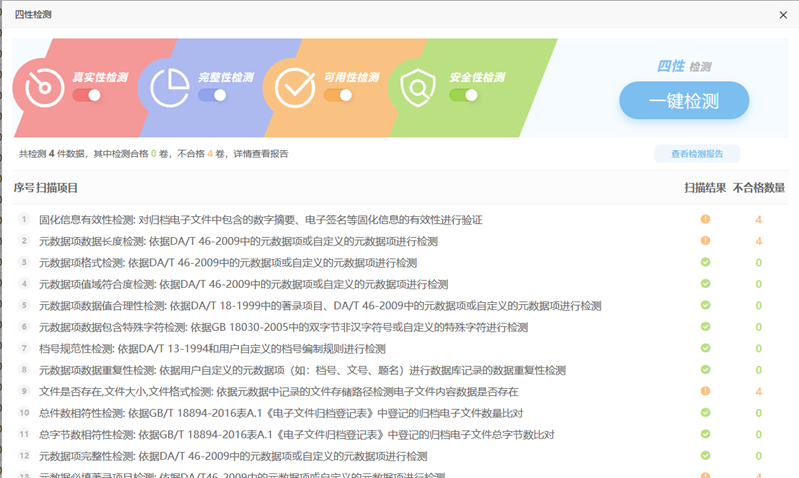Click green check icon for 元数据项完整性检测 row
The height and width of the screenshot is (478, 799).
click(705, 455)
